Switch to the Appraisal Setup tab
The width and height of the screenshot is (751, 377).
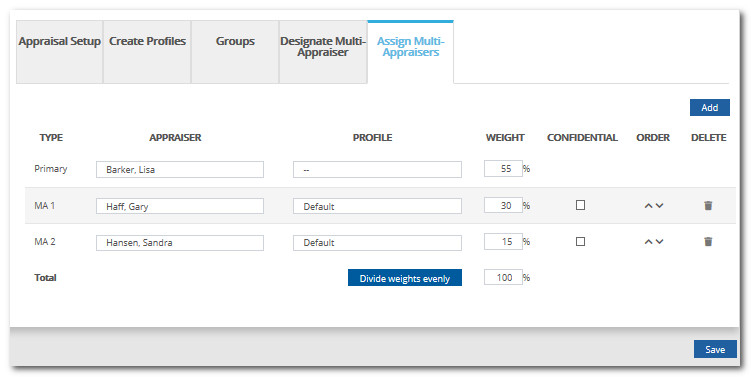(x=59, y=52)
